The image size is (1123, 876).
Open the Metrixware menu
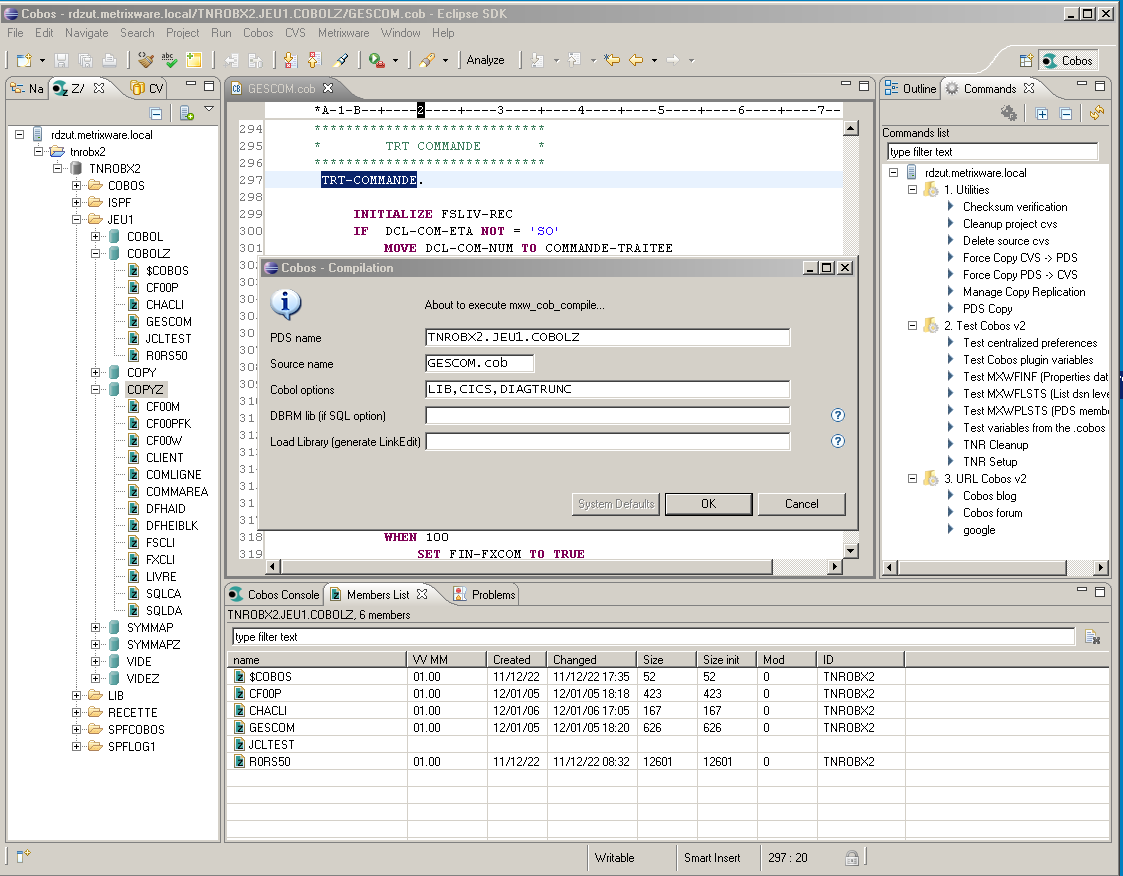click(344, 33)
